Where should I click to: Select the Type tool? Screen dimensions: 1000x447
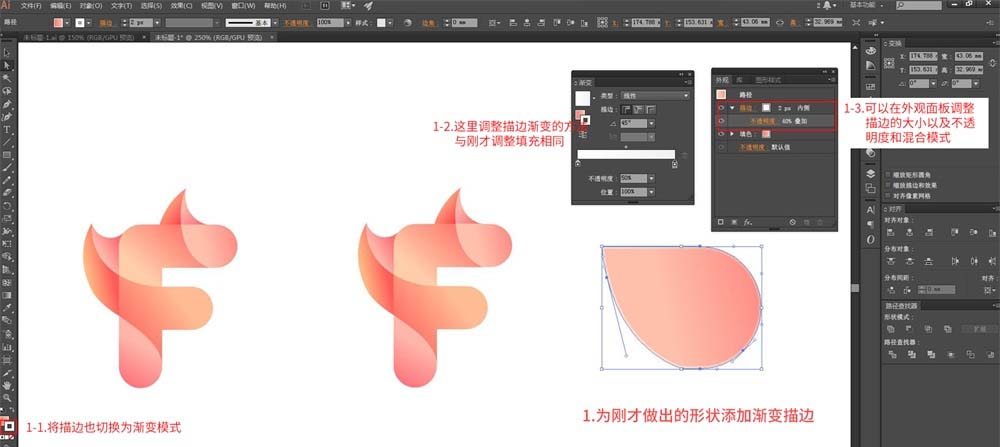[7, 129]
